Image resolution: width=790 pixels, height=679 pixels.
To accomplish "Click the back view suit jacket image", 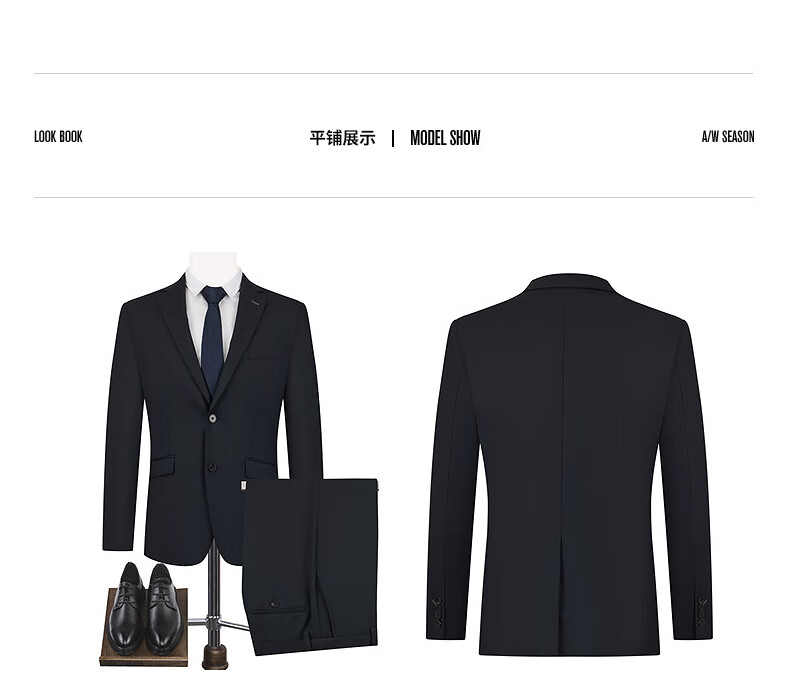I will [x=569, y=464].
